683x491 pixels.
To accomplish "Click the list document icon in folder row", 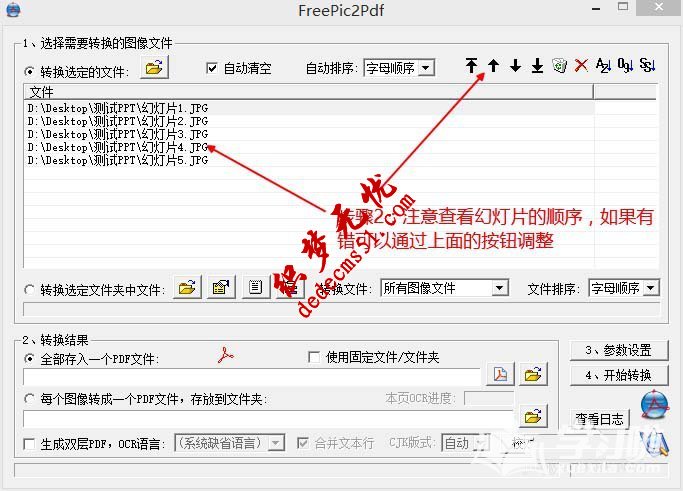I will (x=256, y=287).
